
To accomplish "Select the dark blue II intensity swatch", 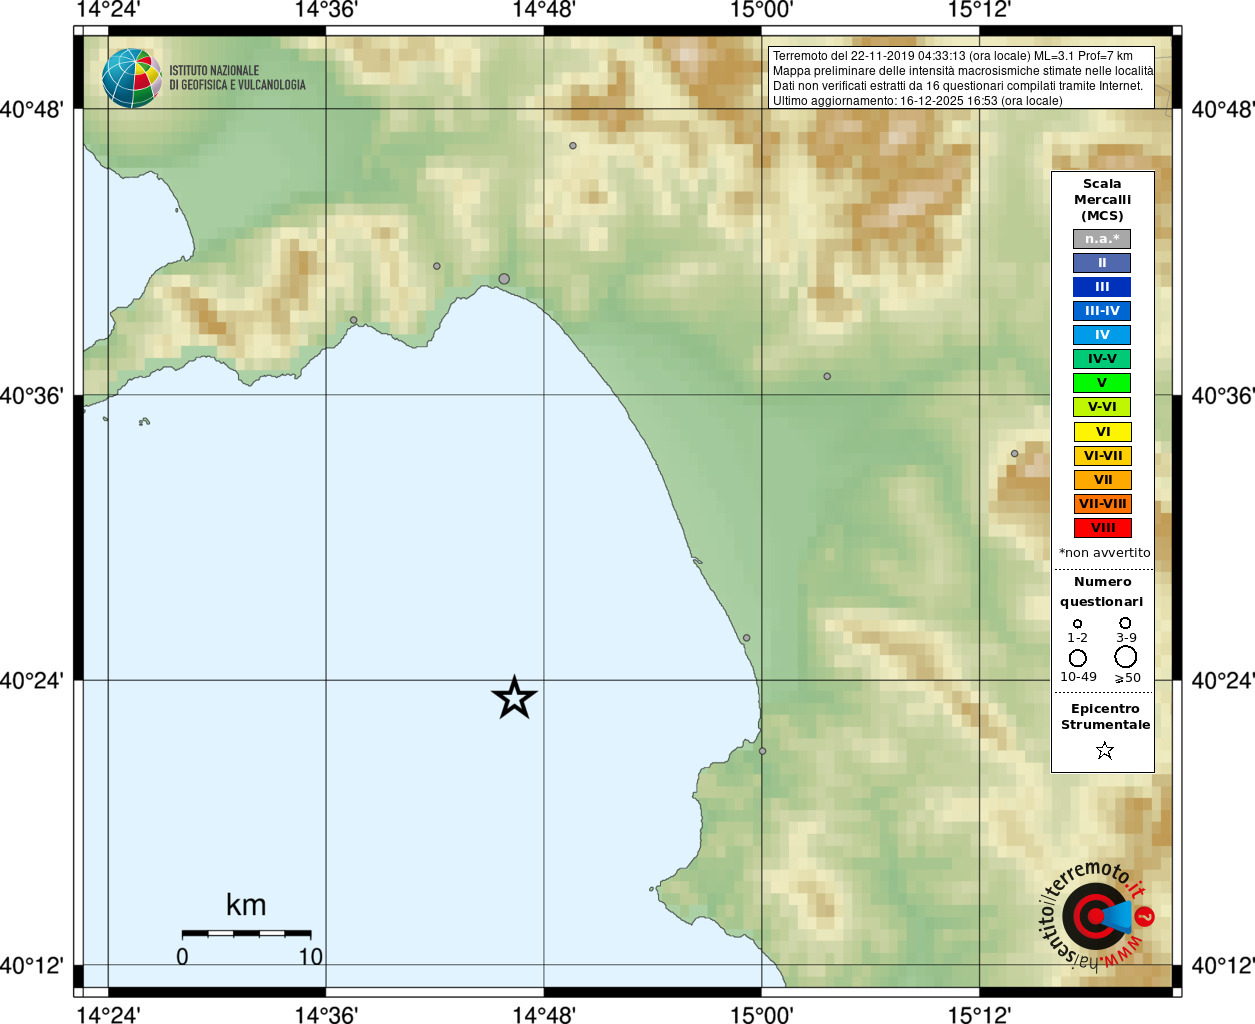I will (x=1102, y=263).
